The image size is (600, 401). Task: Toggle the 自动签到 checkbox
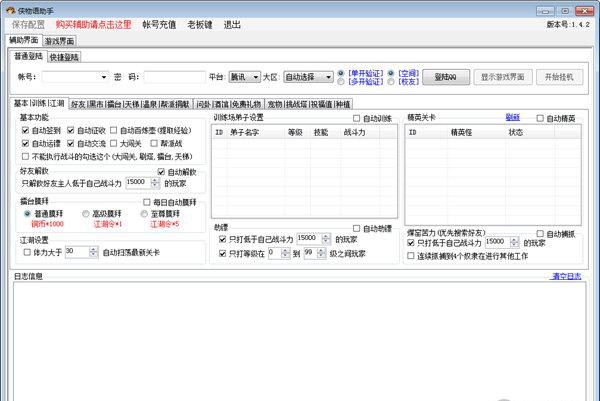pyautogui.click(x=26, y=130)
